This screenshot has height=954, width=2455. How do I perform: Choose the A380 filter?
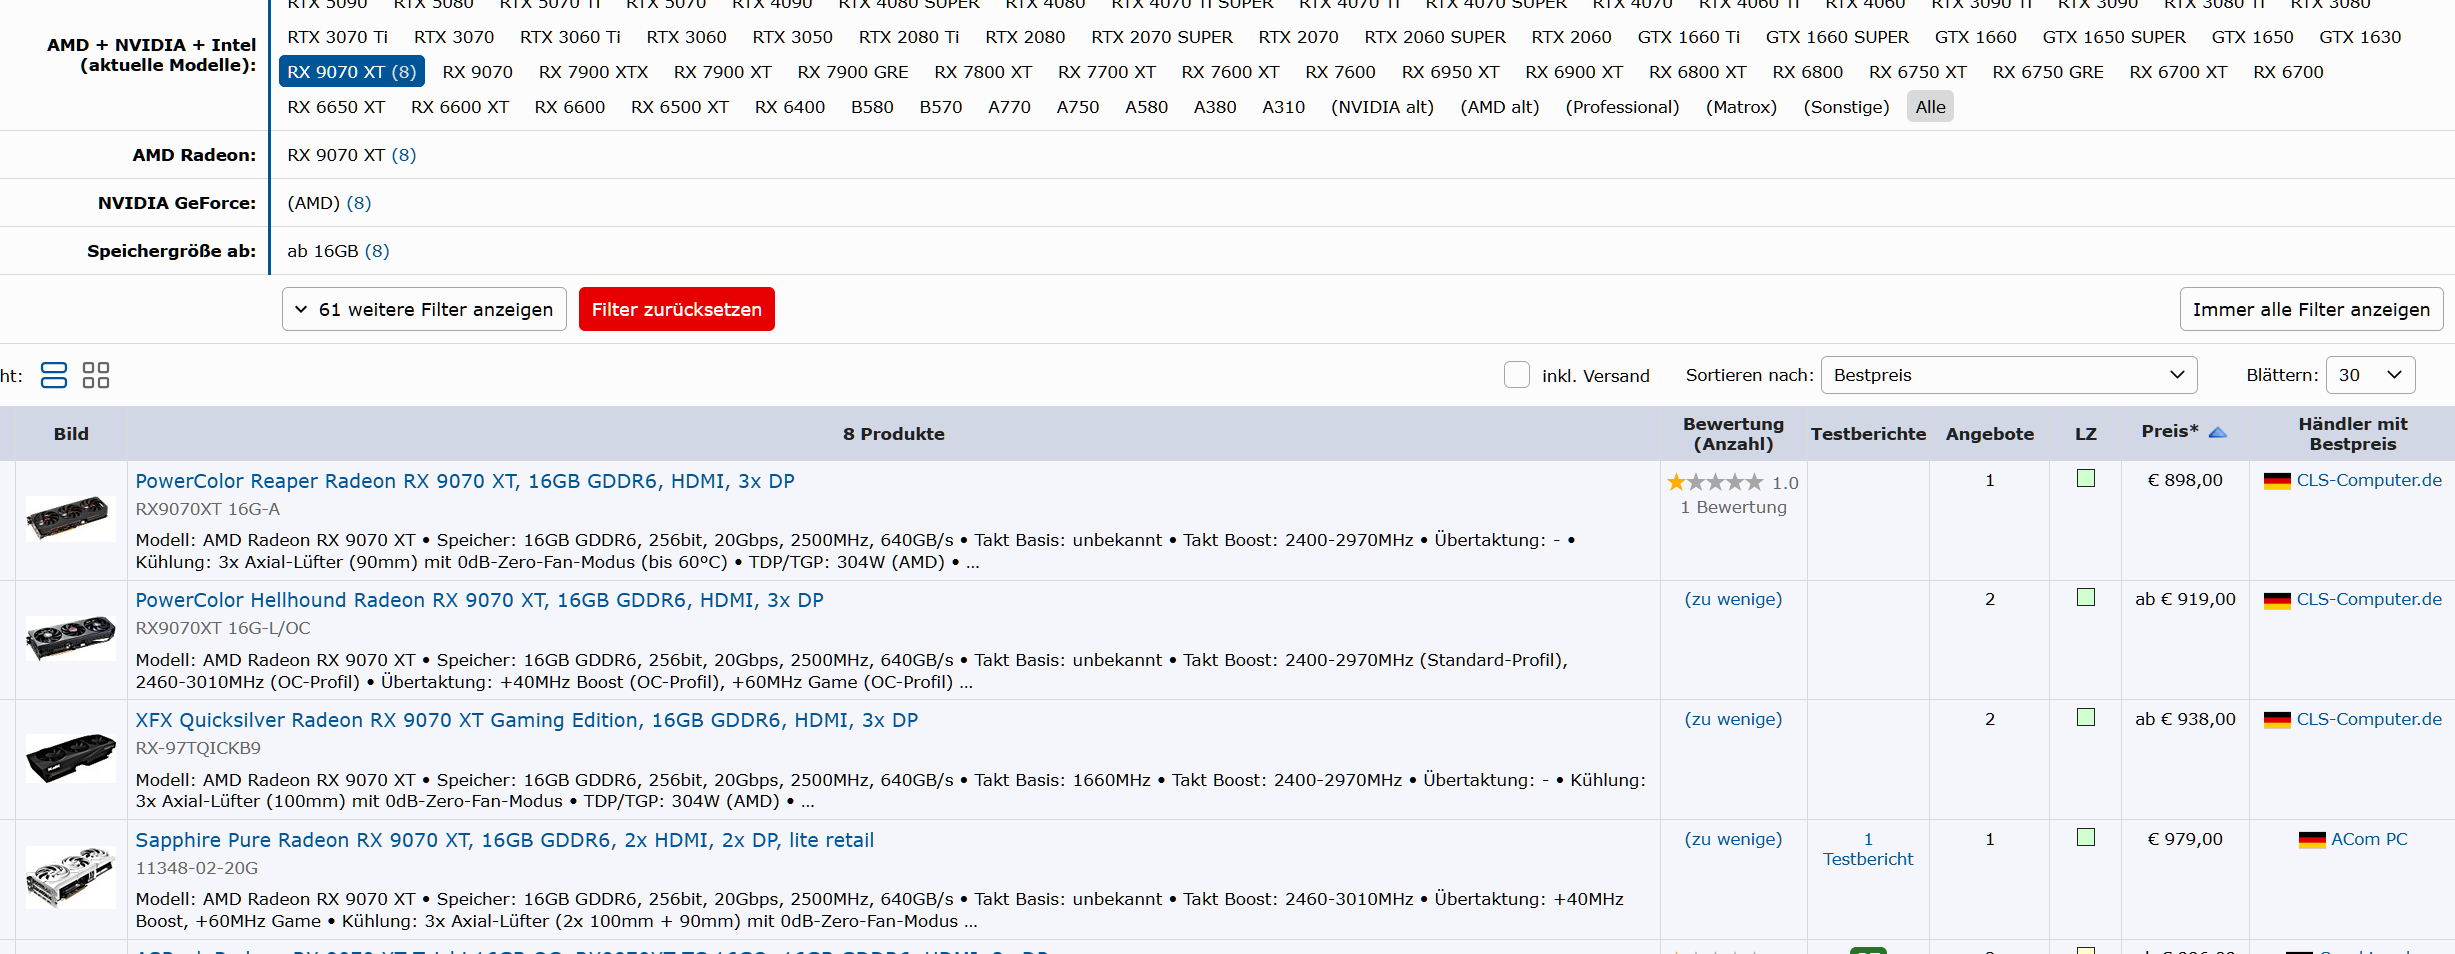pyautogui.click(x=1215, y=107)
